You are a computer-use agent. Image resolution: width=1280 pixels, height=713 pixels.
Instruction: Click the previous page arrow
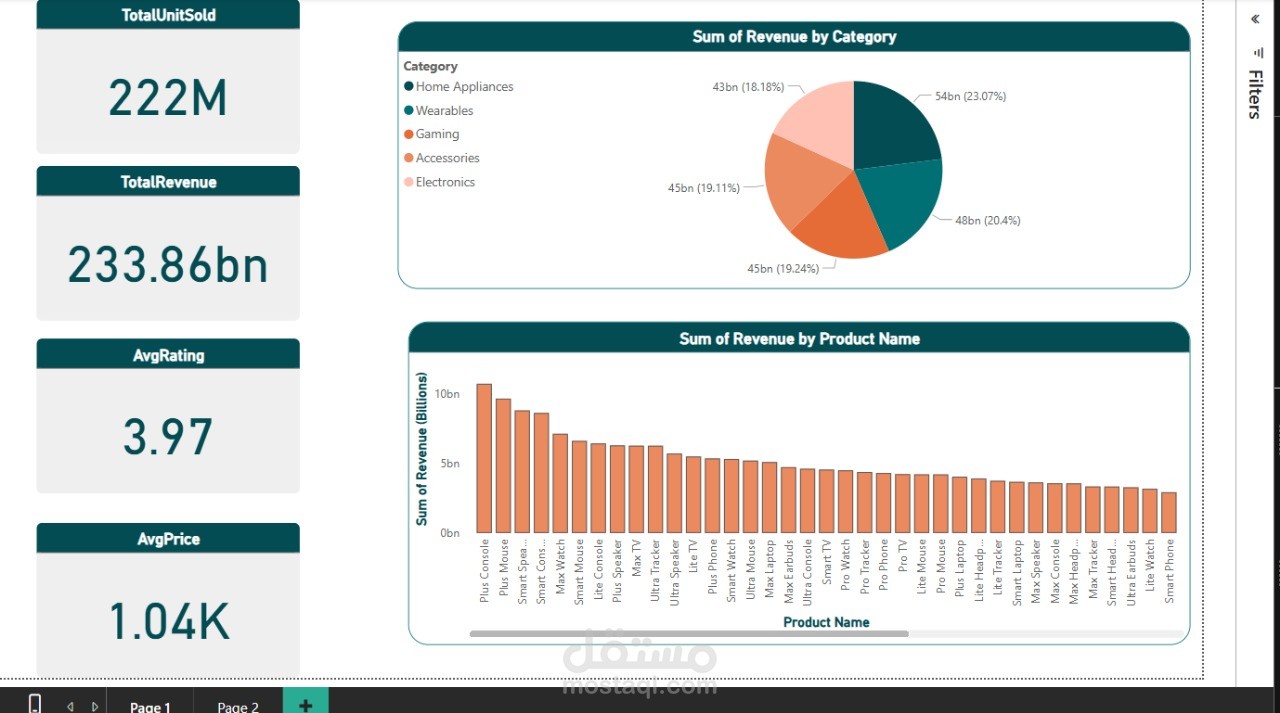point(68,705)
